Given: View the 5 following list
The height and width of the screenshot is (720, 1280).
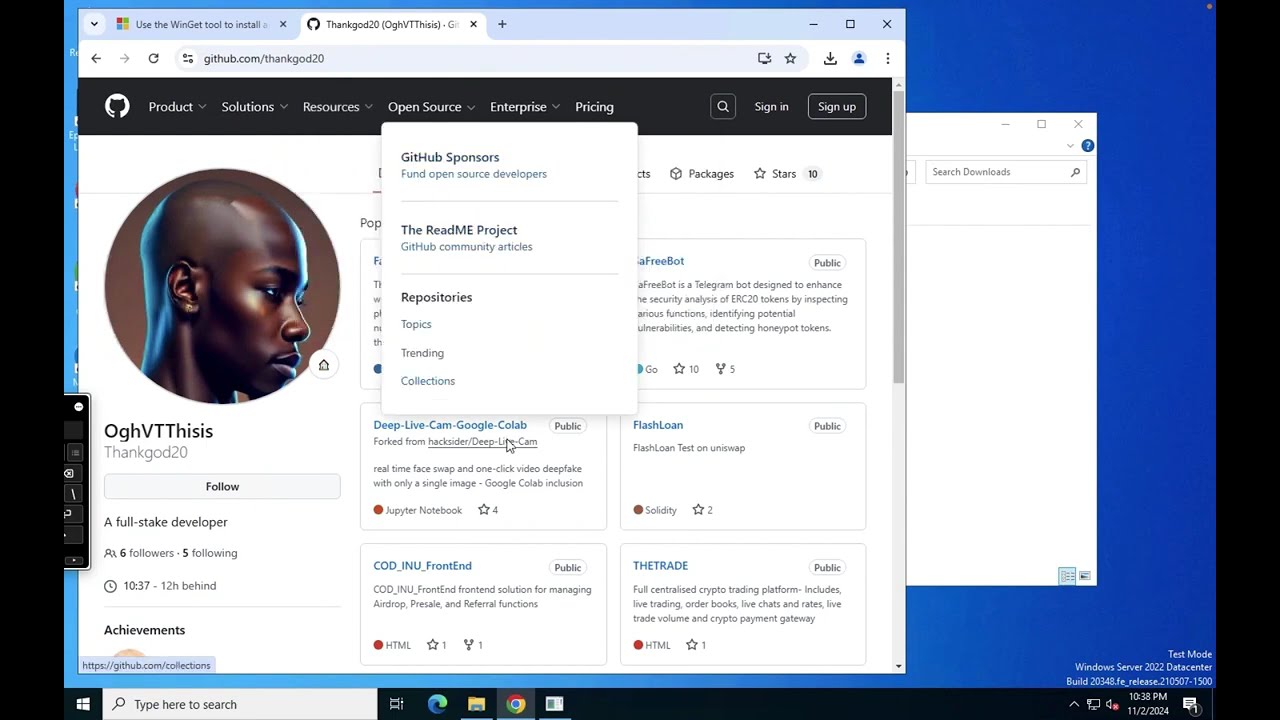Looking at the screenshot, I should (x=210, y=553).
